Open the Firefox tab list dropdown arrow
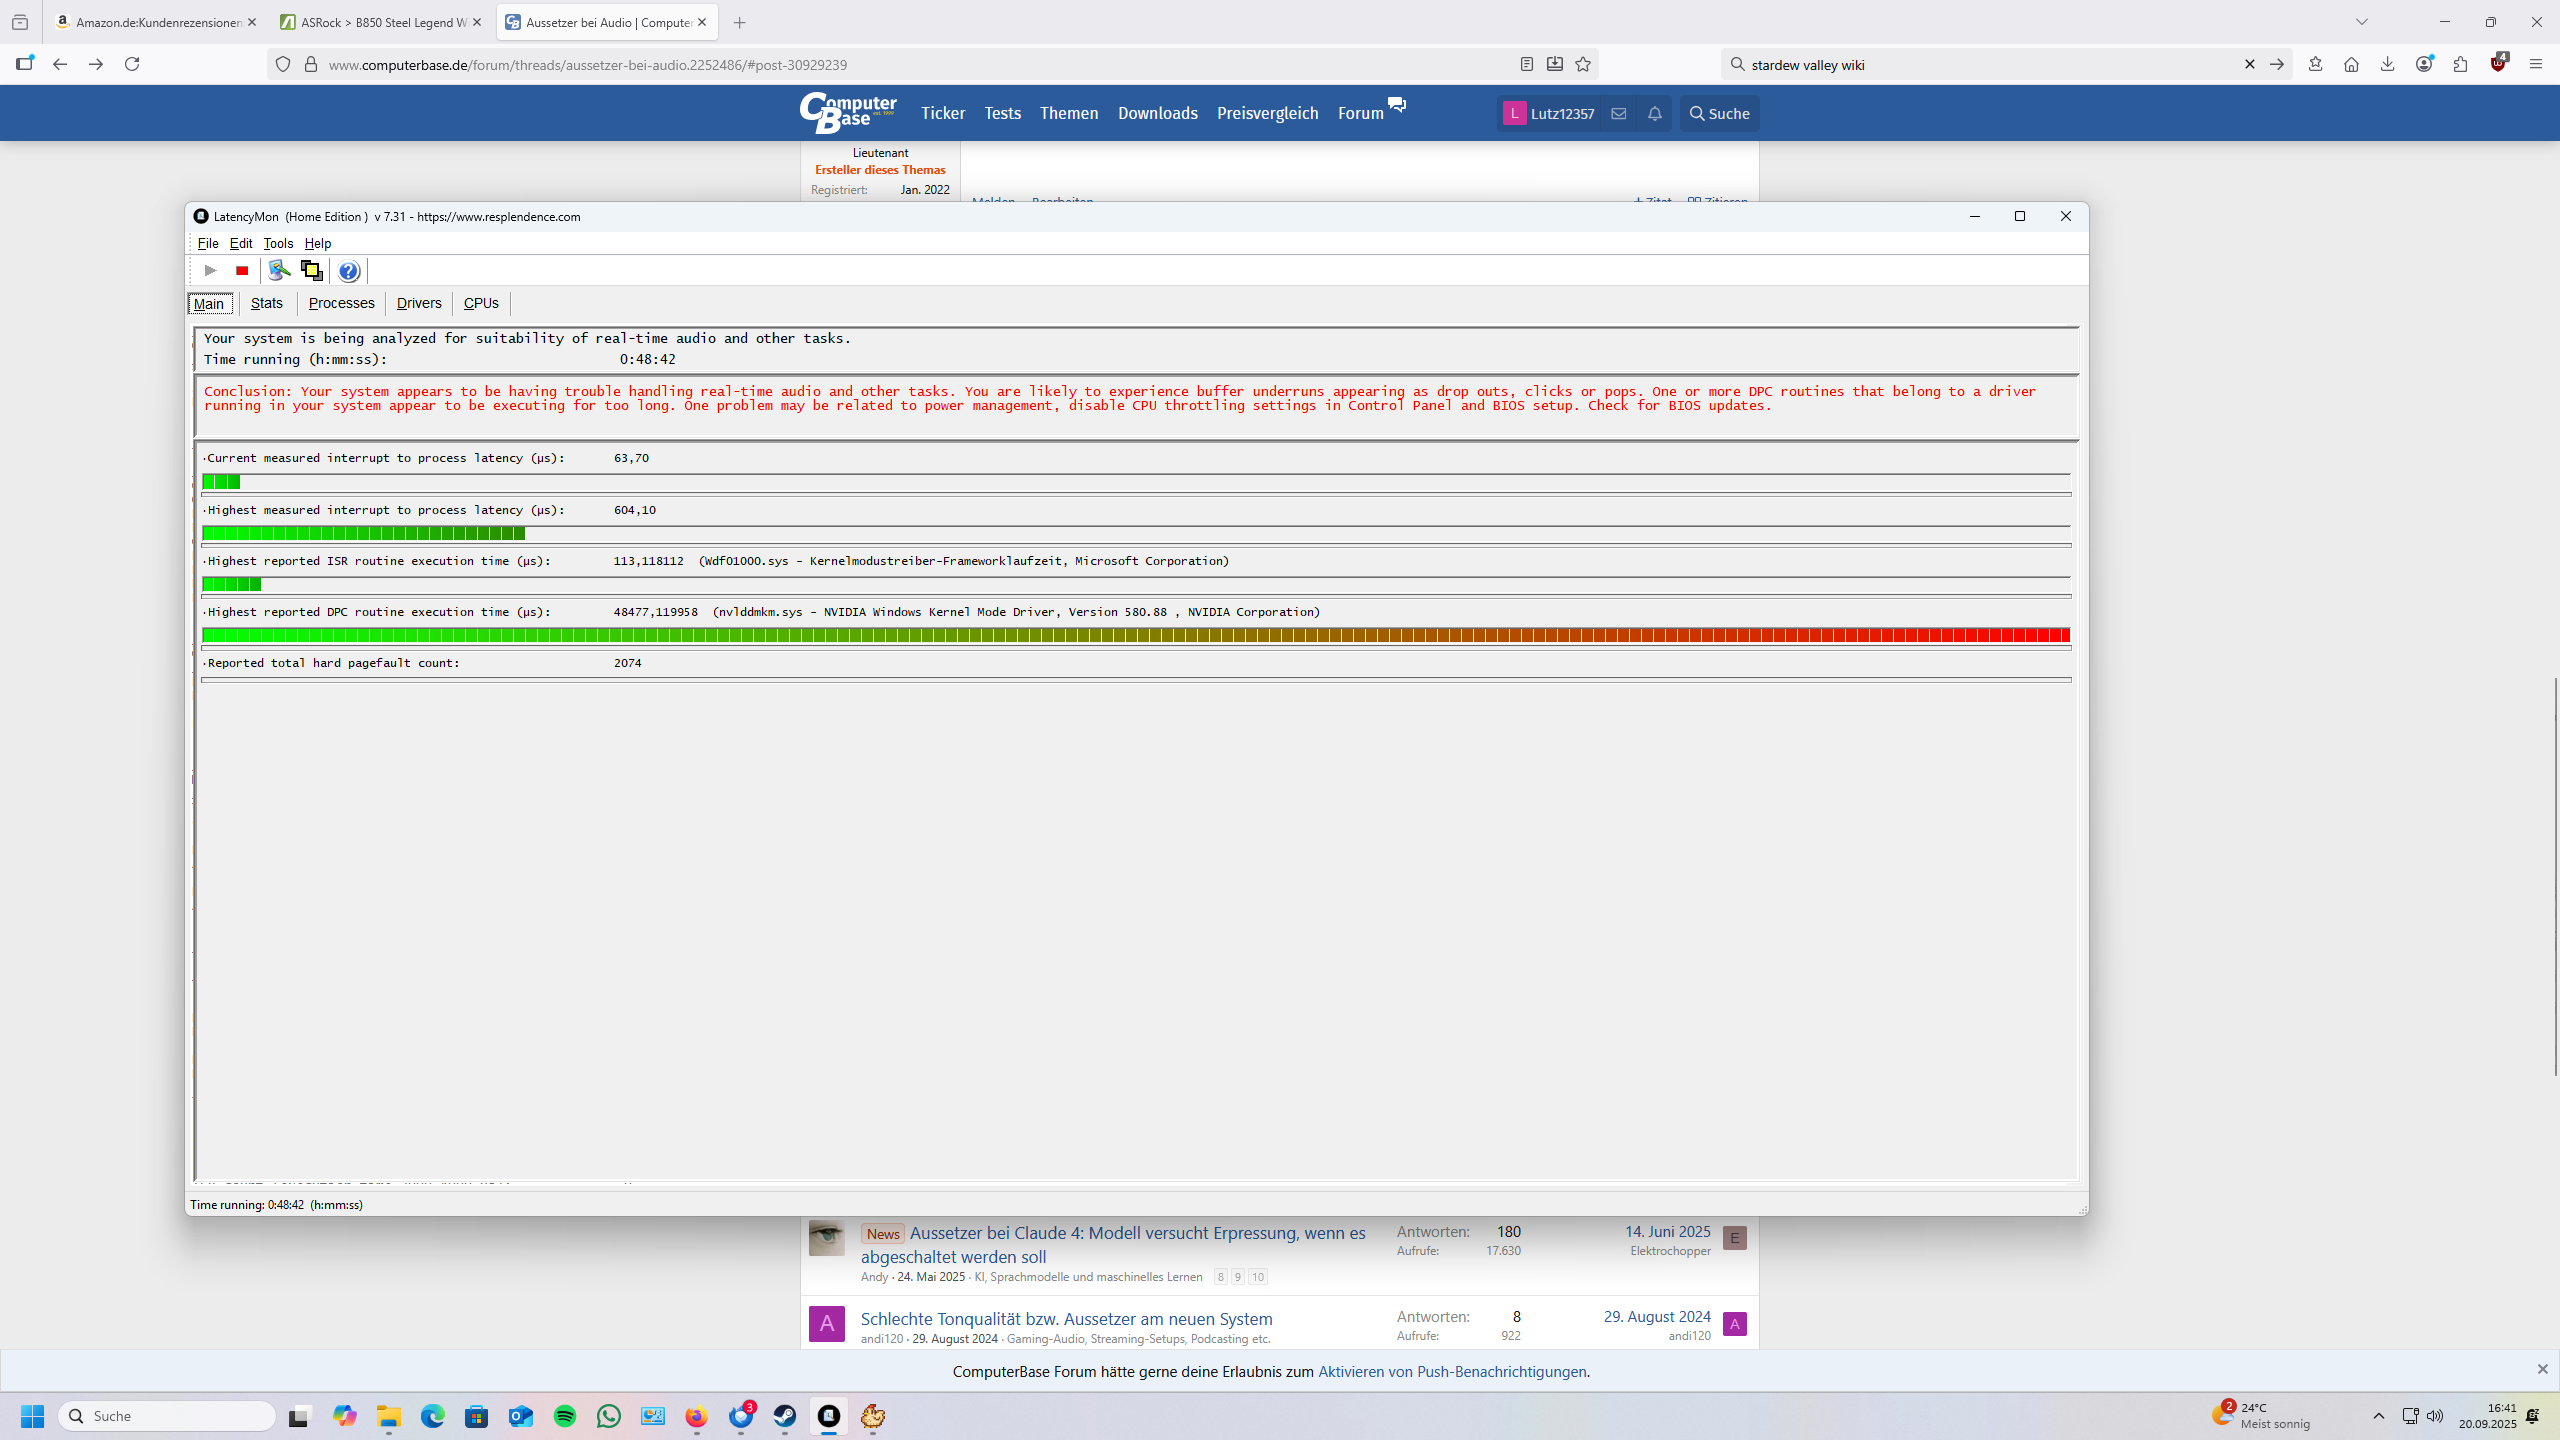Image resolution: width=2560 pixels, height=1440 pixels. [x=2362, y=22]
